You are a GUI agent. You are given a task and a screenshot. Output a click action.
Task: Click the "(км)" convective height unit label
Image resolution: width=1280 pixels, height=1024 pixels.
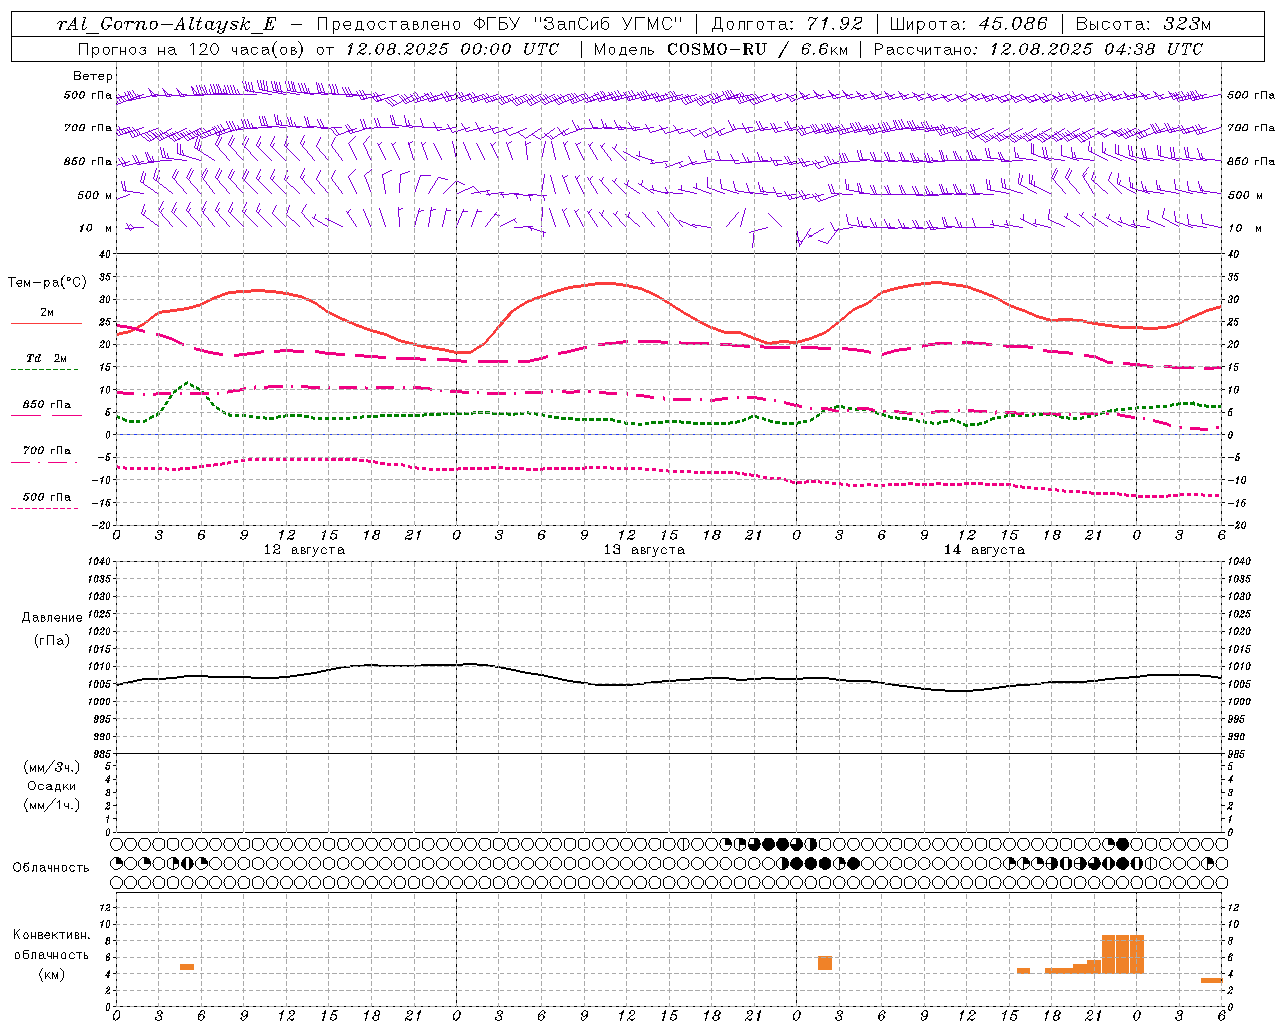(x=52, y=974)
